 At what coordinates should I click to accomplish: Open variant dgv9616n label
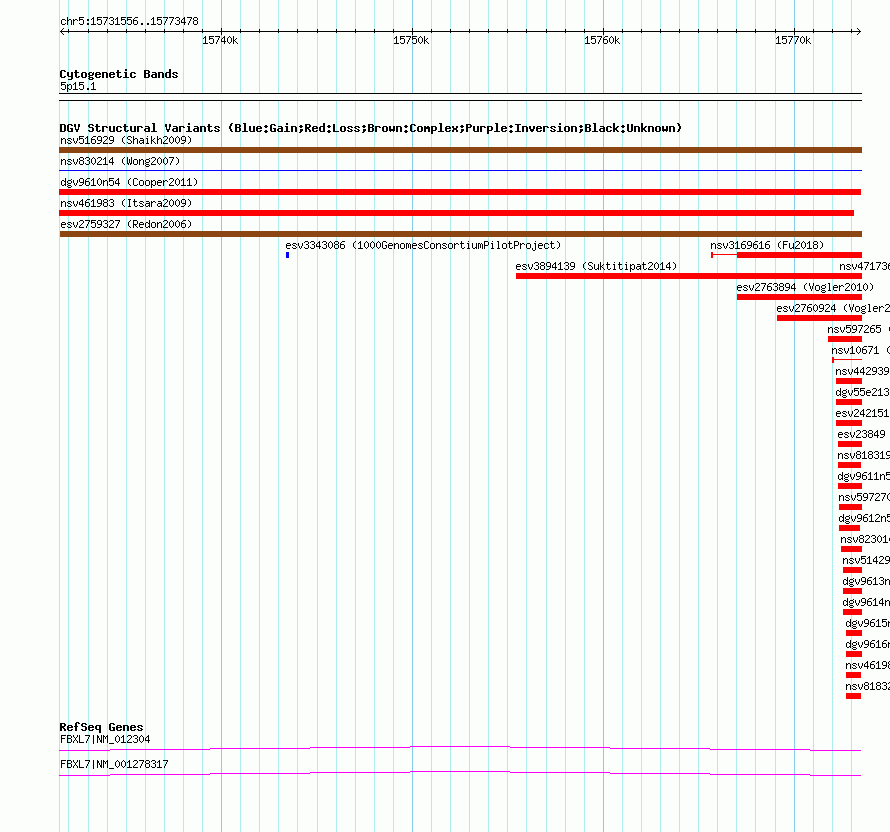[867, 644]
